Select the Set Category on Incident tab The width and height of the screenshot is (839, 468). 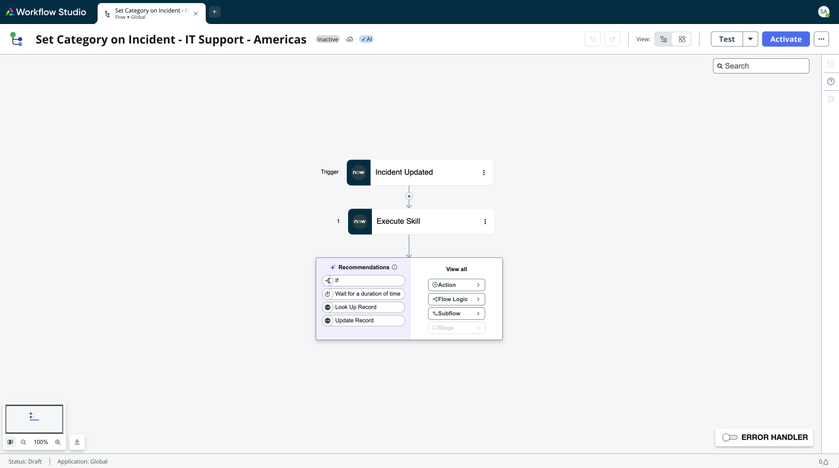click(151, 13)
